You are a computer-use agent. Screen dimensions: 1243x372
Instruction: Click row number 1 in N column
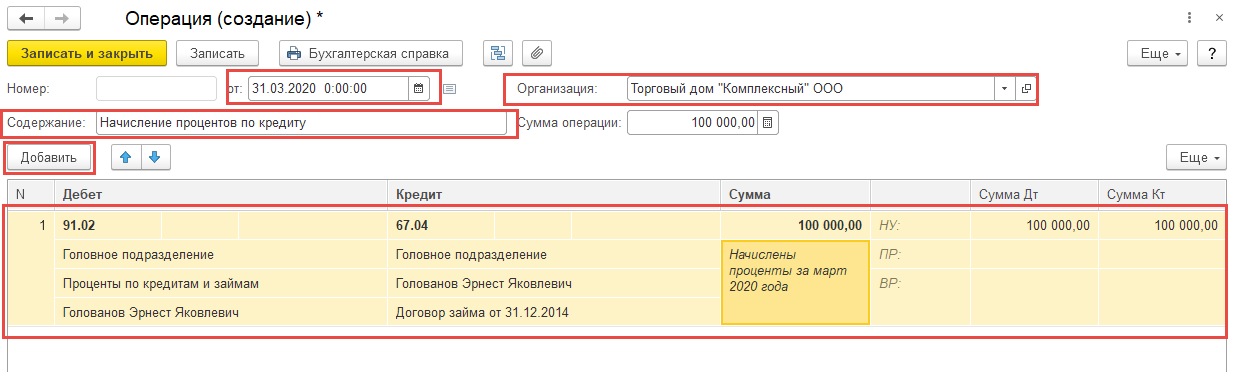[42, 226]
